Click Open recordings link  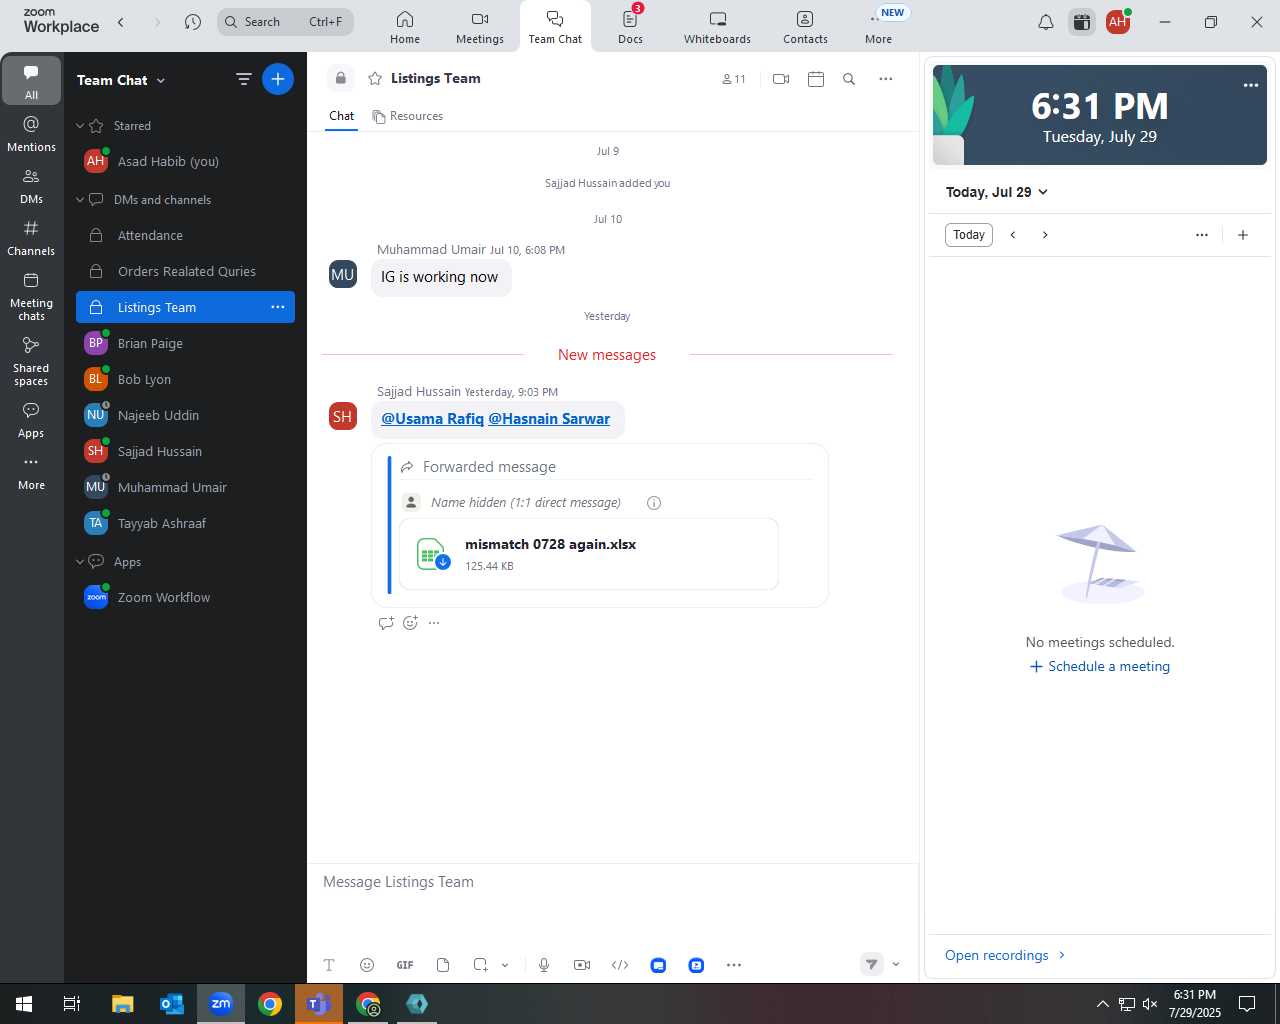[x=1006, y=955]
